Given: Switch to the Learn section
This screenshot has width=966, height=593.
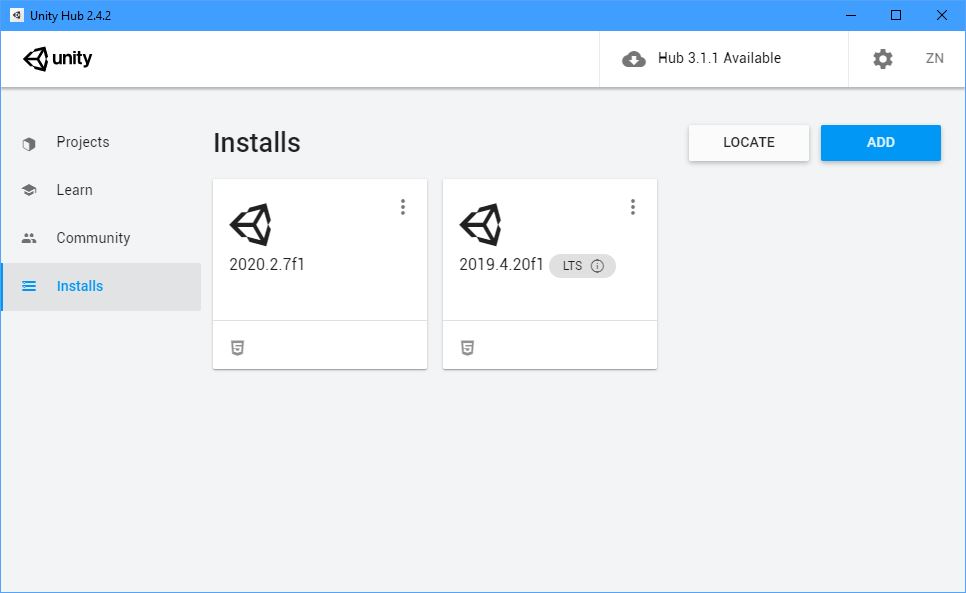Looking at the screenshot, I should pyautogui.click(x=74, y=190).
